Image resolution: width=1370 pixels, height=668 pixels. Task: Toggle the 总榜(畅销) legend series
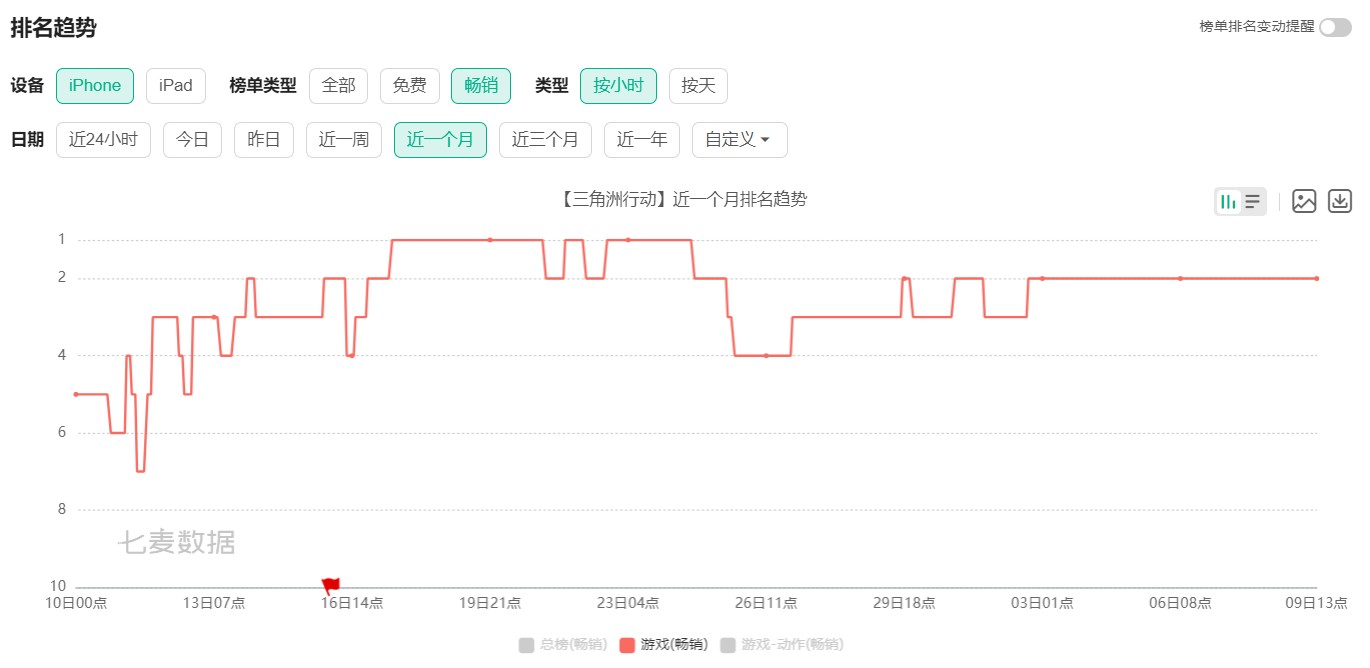tap(563, 645)
